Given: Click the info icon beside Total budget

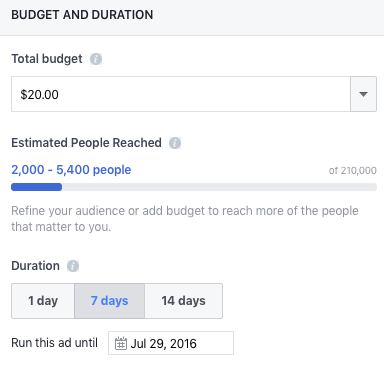Looking at the screenshot, I should click(x=96, y=59).
